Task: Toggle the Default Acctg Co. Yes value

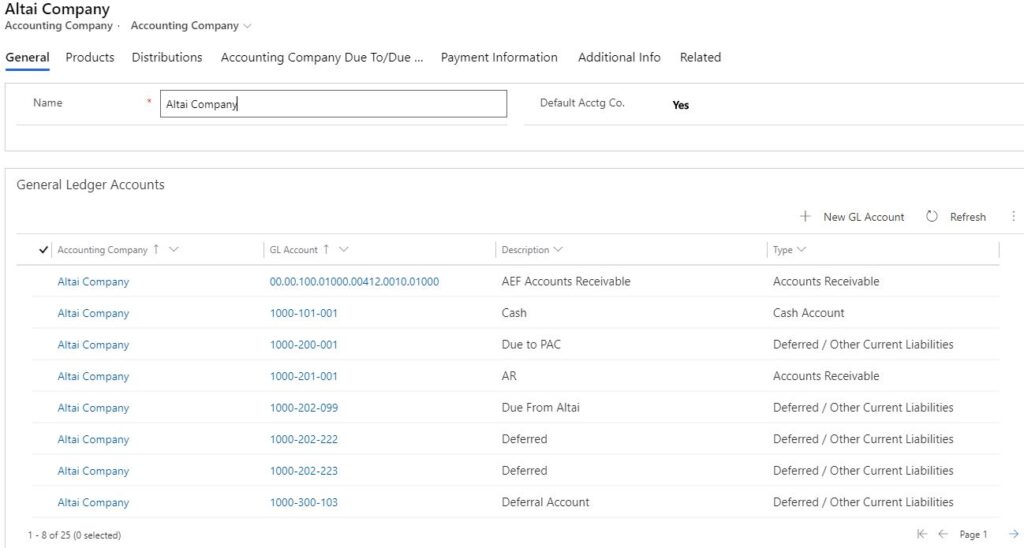Action: (680, 105)
